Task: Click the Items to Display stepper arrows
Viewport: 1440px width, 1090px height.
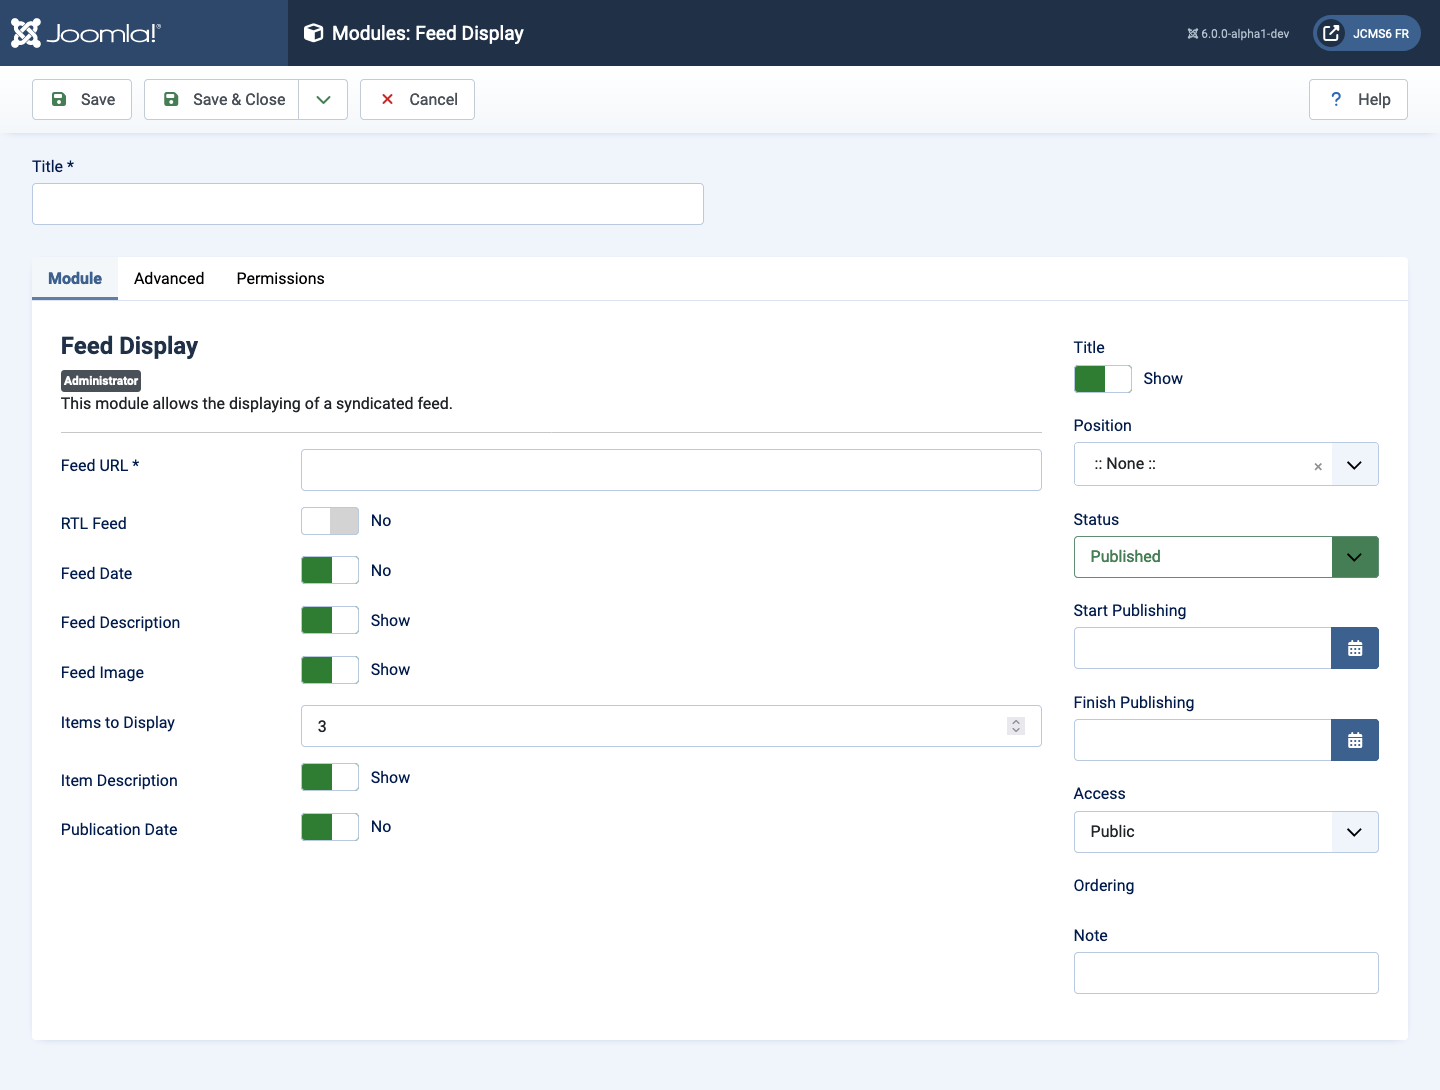Action: click(x=1016, y=726)
